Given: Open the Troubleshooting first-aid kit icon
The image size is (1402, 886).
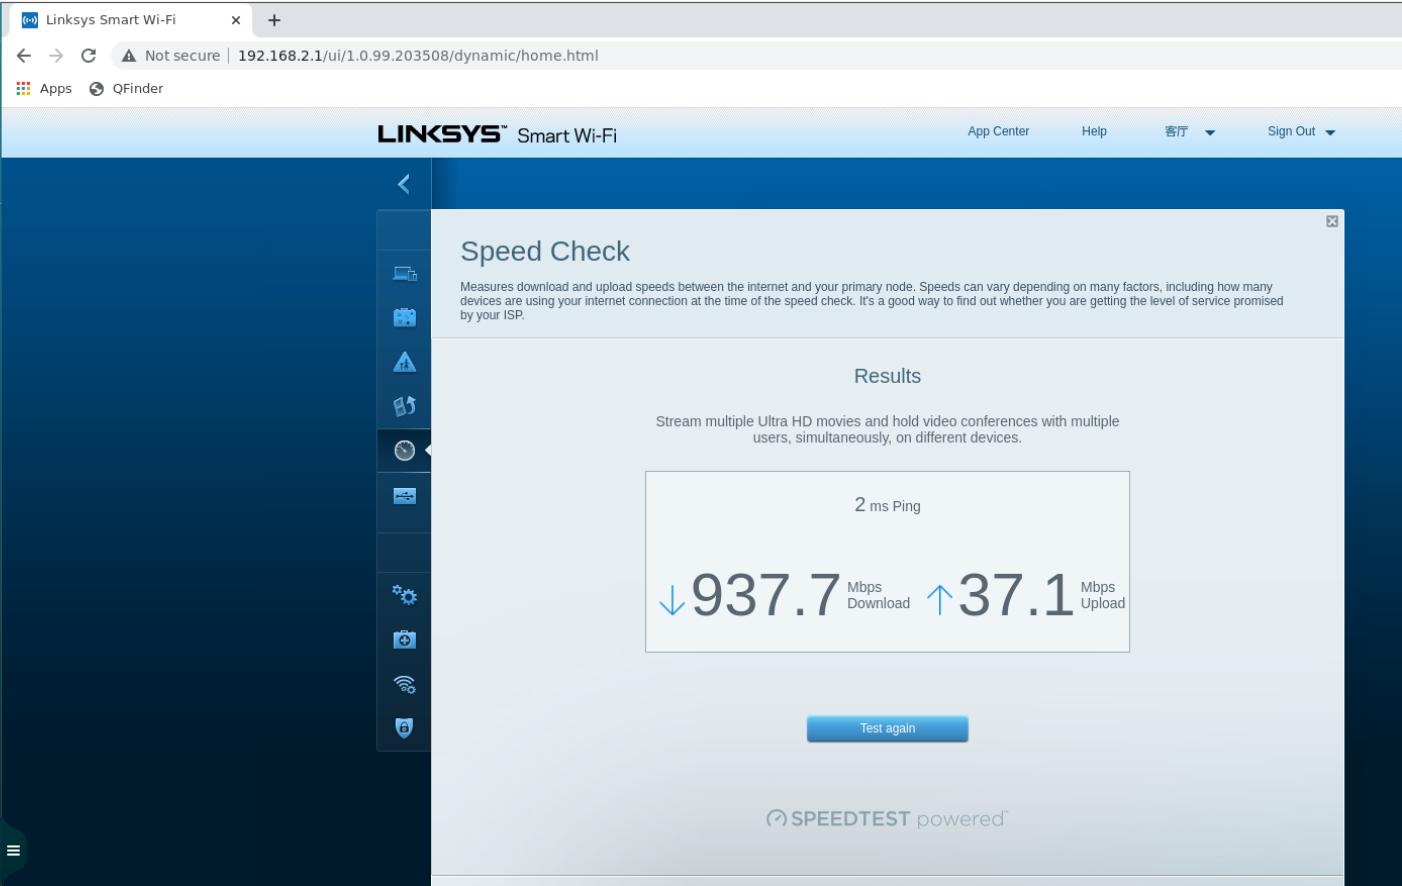Looking at the screenshot, I should click(x=404, y=639).
